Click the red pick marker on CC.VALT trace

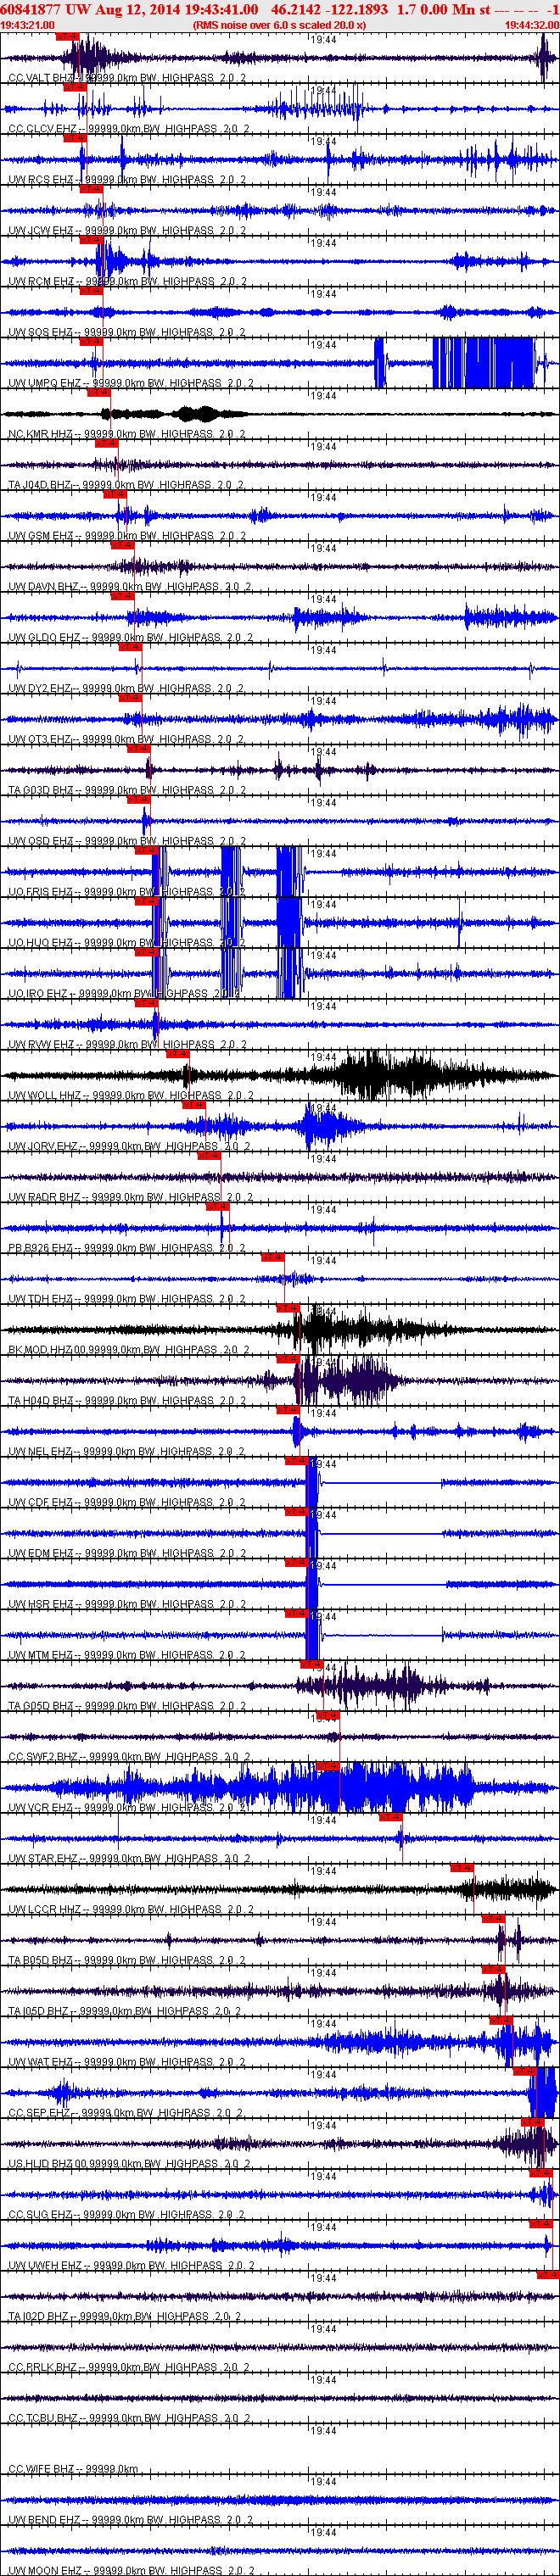coord(67,36)
